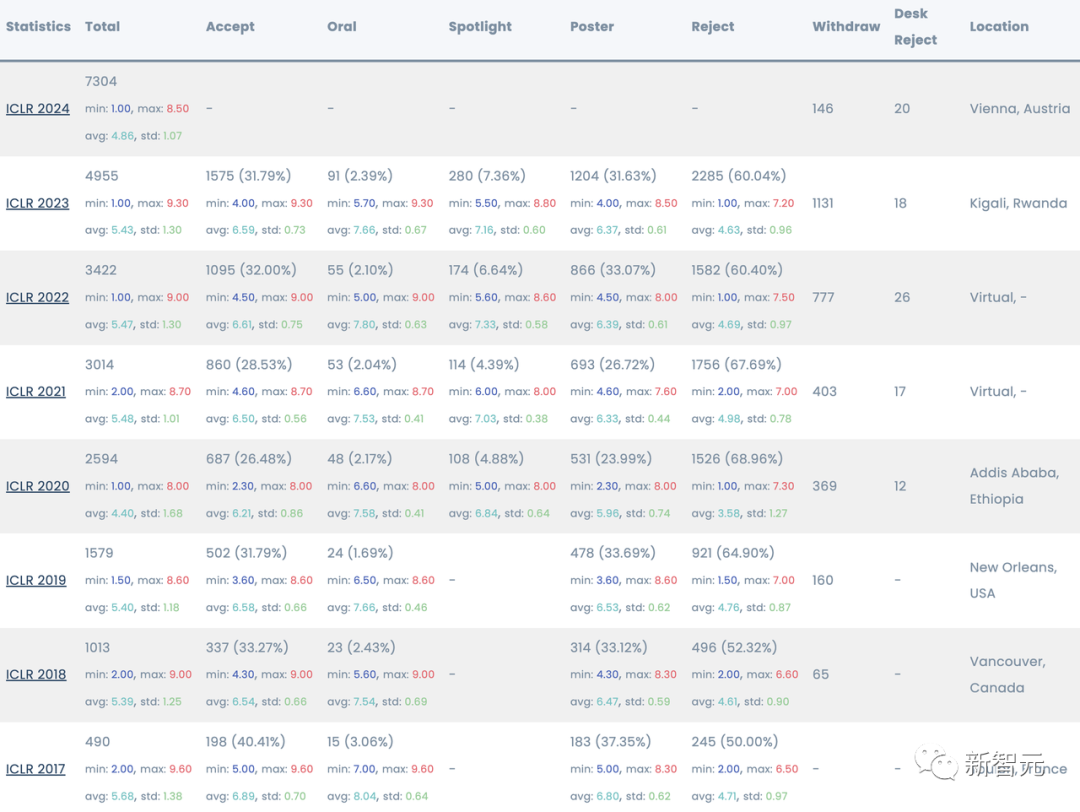Image resolution: width=1080 pixels, height=812 pixels.
Task: Click the spotlight cell 280 (7.36%)
Action: (487, 176)
